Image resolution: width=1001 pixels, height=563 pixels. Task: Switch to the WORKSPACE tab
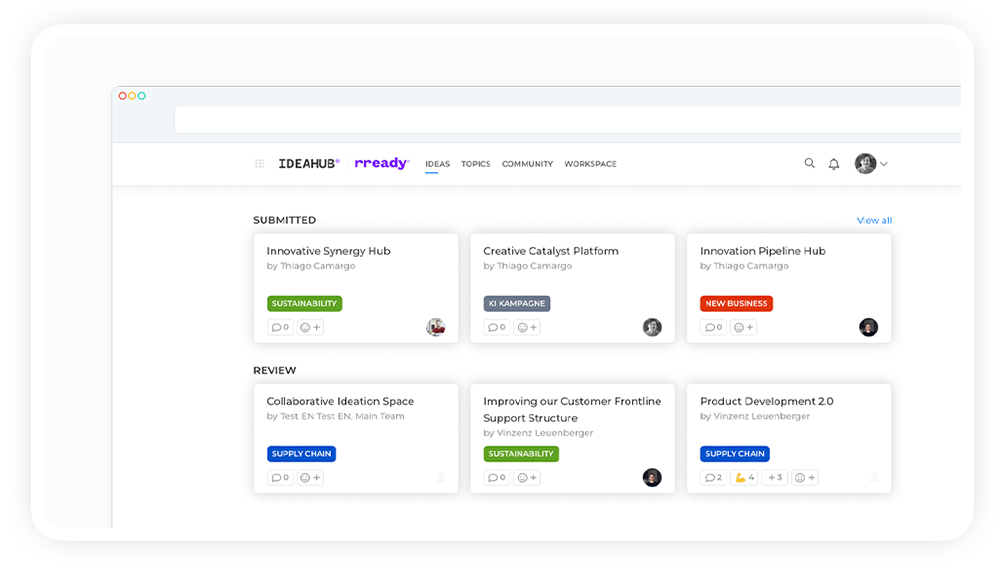pos(590,164)
